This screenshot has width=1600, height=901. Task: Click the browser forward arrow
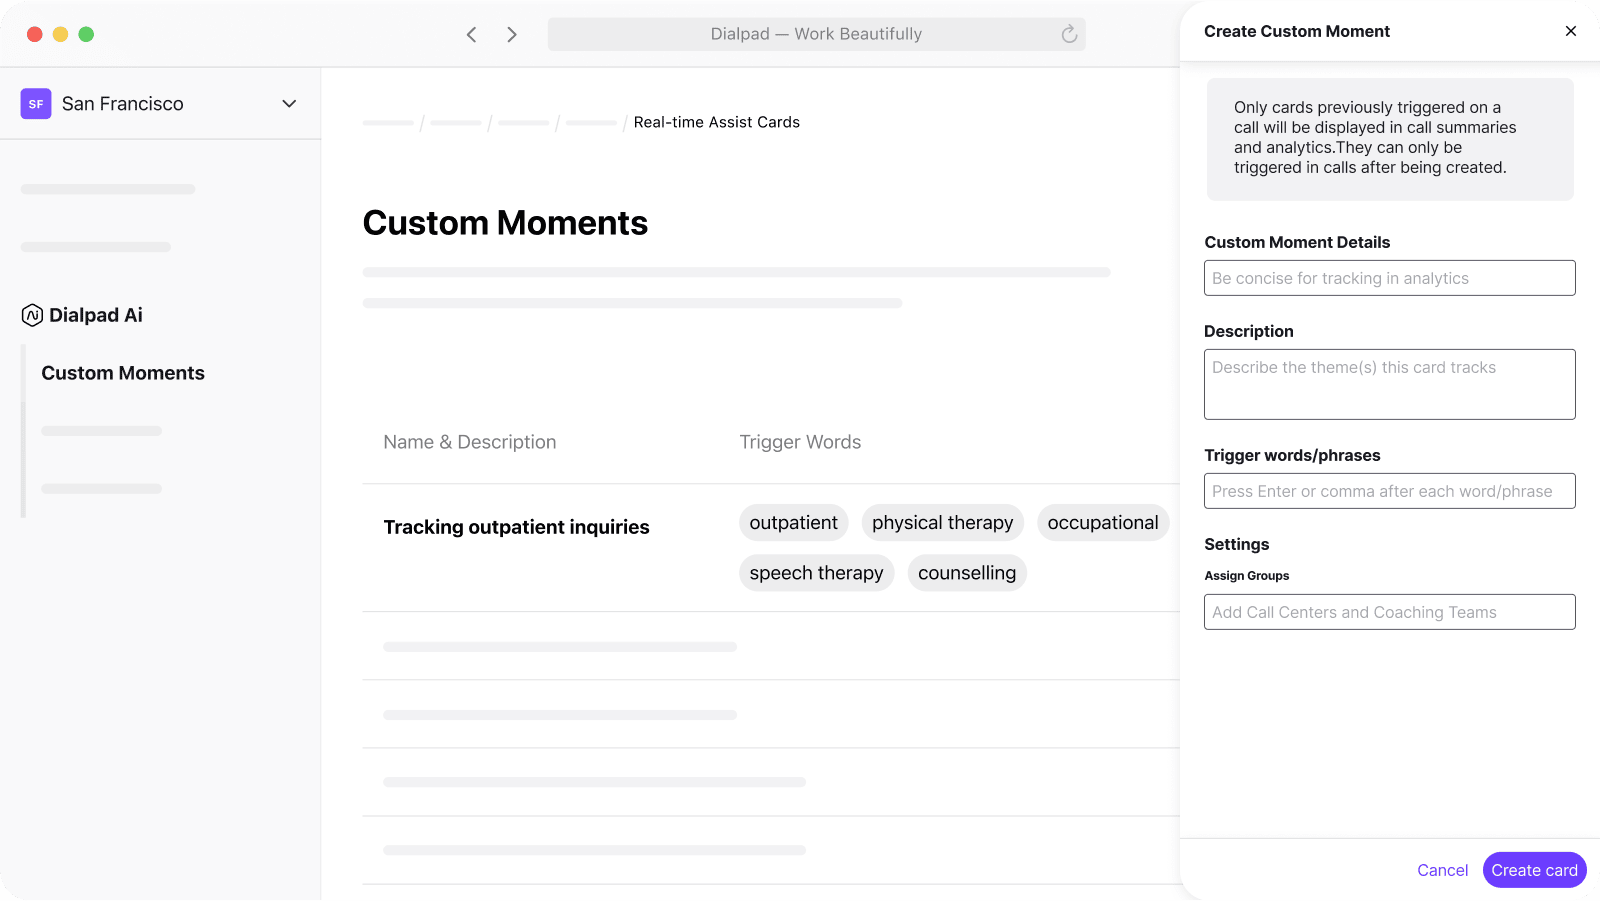[x=512, y=33]
